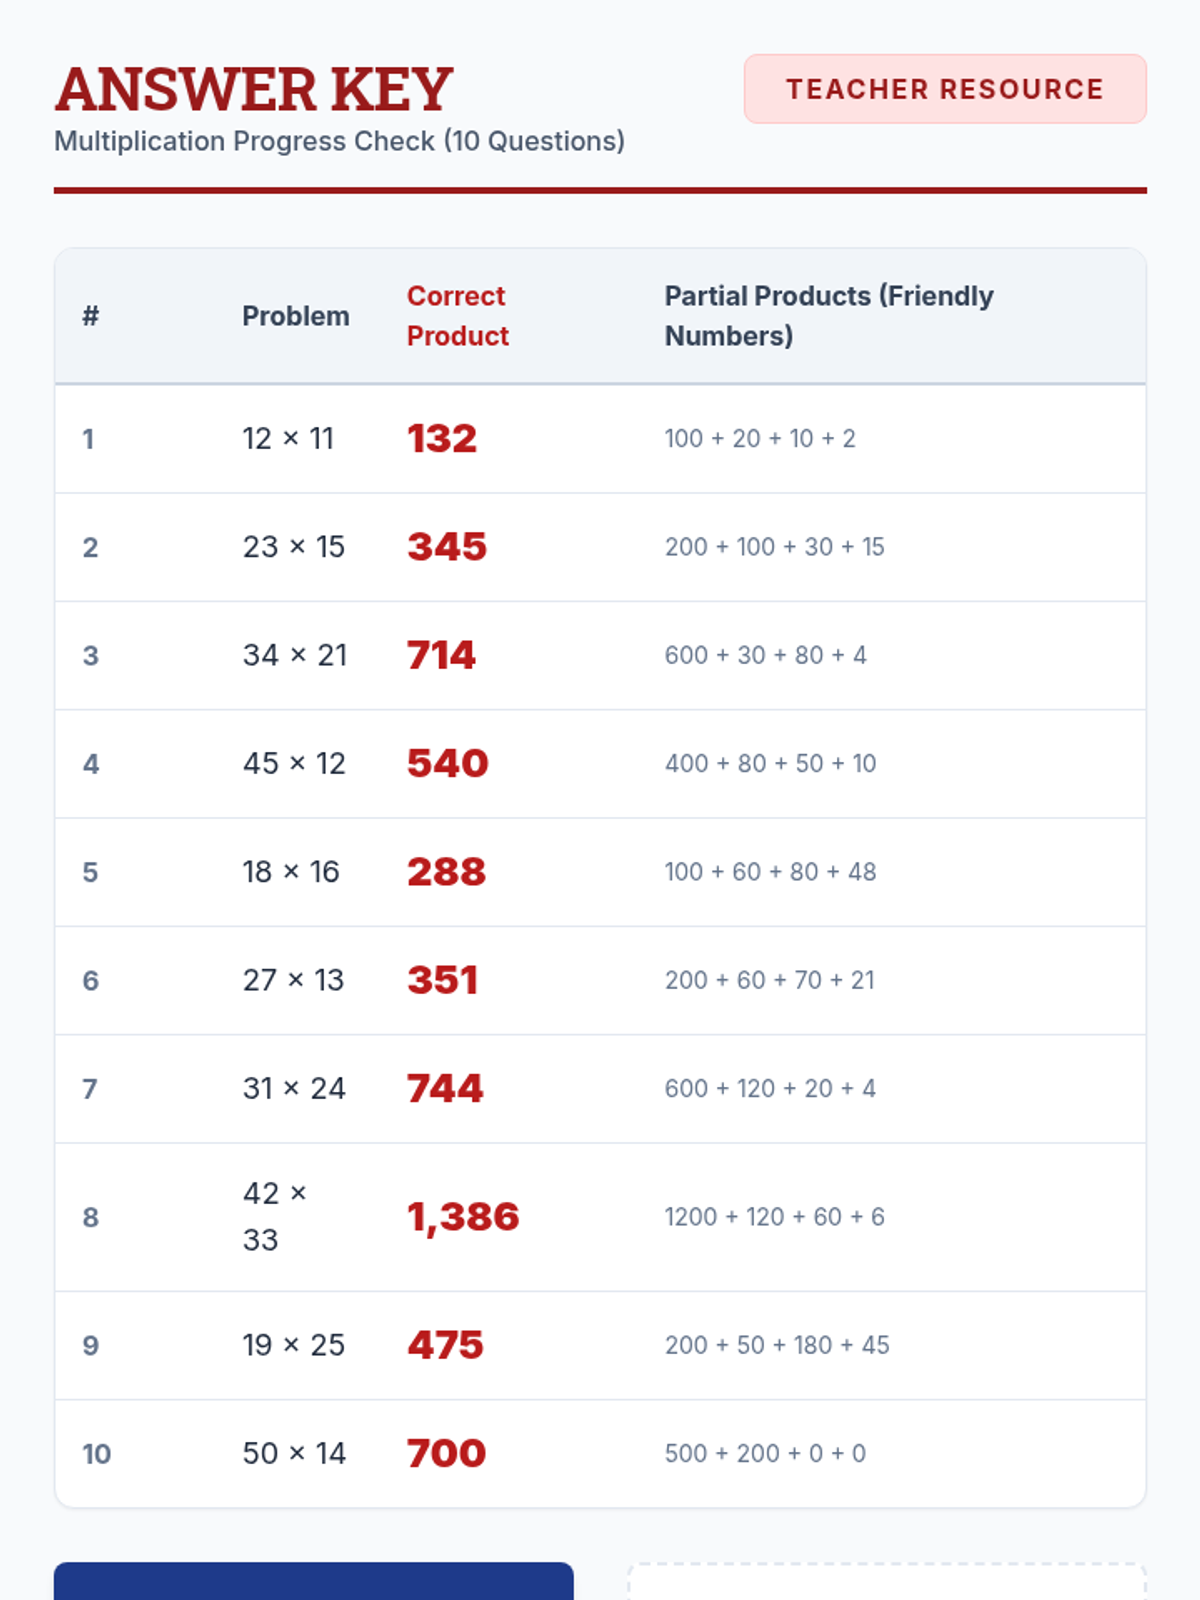This screenshot has width=1200, height=1600.
Task: Select the 42 × 33 problem cell
Action: coord(274,1216)
